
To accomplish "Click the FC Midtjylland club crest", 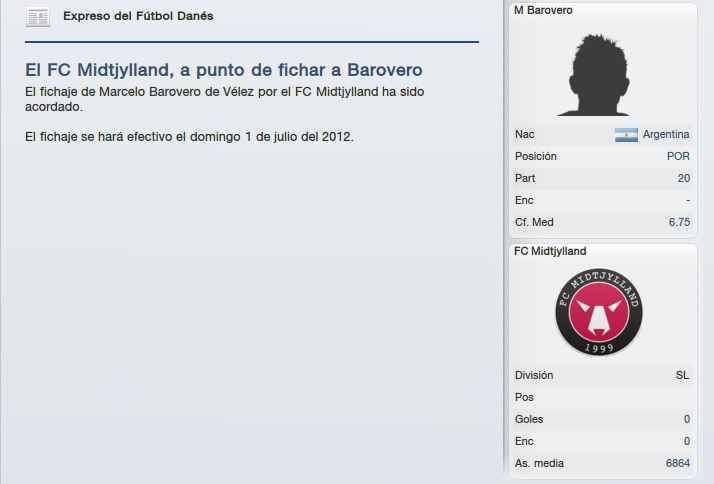I will (x=599, y=312).
